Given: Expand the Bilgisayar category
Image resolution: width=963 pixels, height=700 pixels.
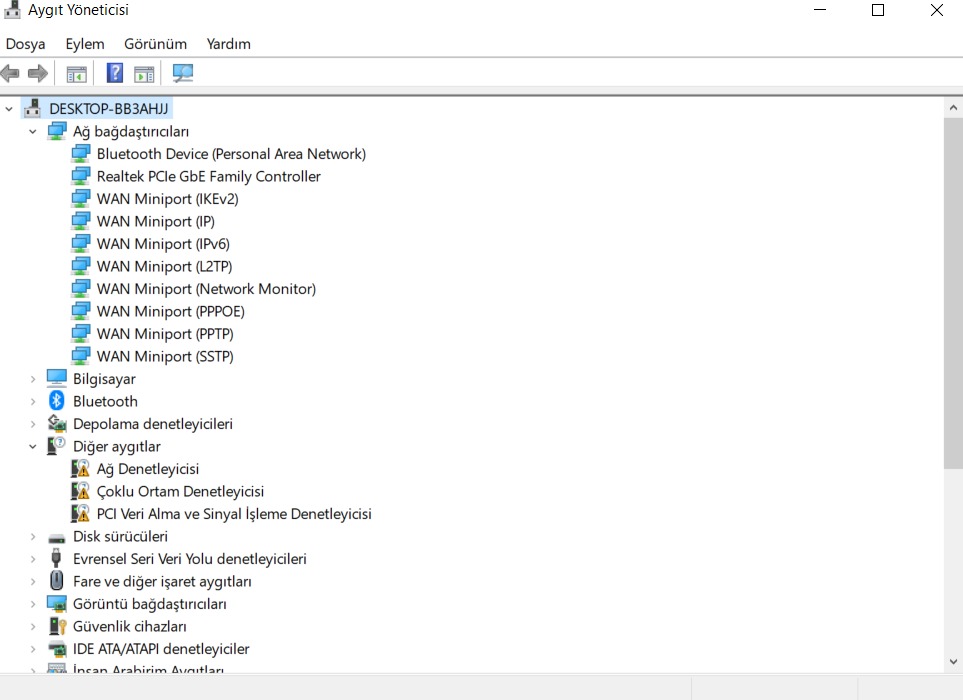Looking at the screenshot, I should tap(33, 379).
